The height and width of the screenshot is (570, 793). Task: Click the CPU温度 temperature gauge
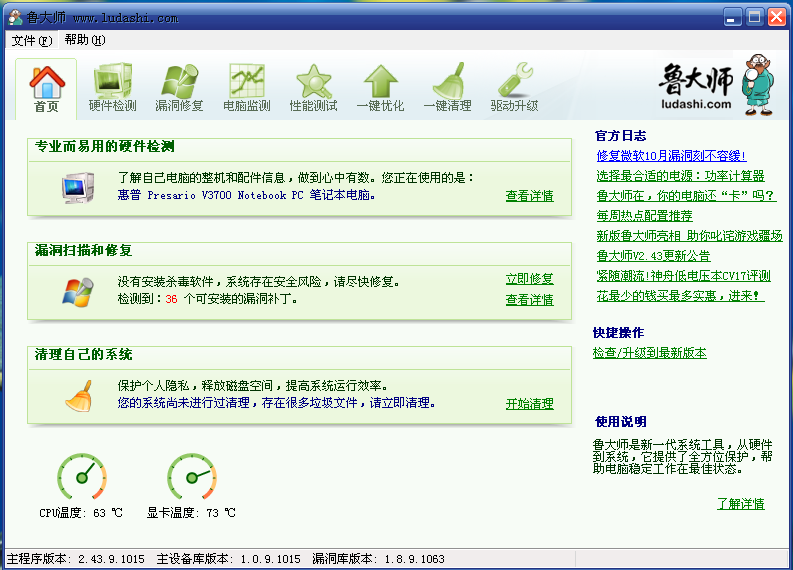click(x=81, y=477)
